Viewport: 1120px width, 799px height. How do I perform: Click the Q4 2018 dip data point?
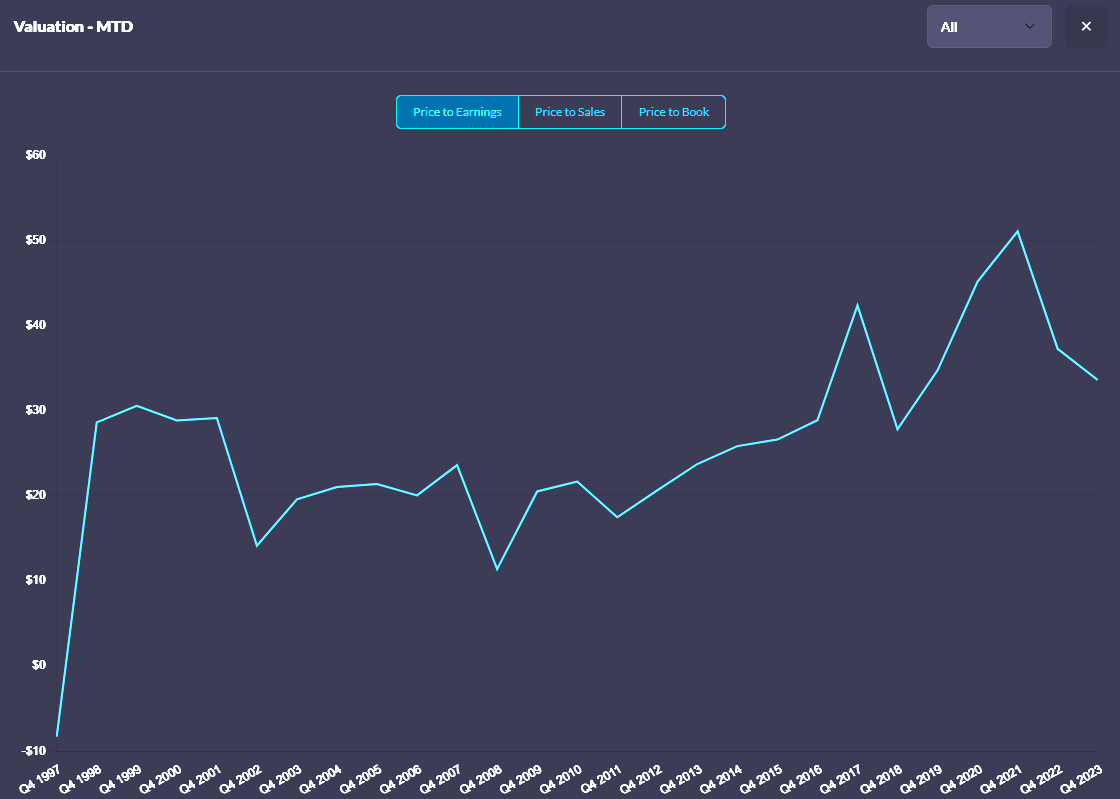point(897,429)
